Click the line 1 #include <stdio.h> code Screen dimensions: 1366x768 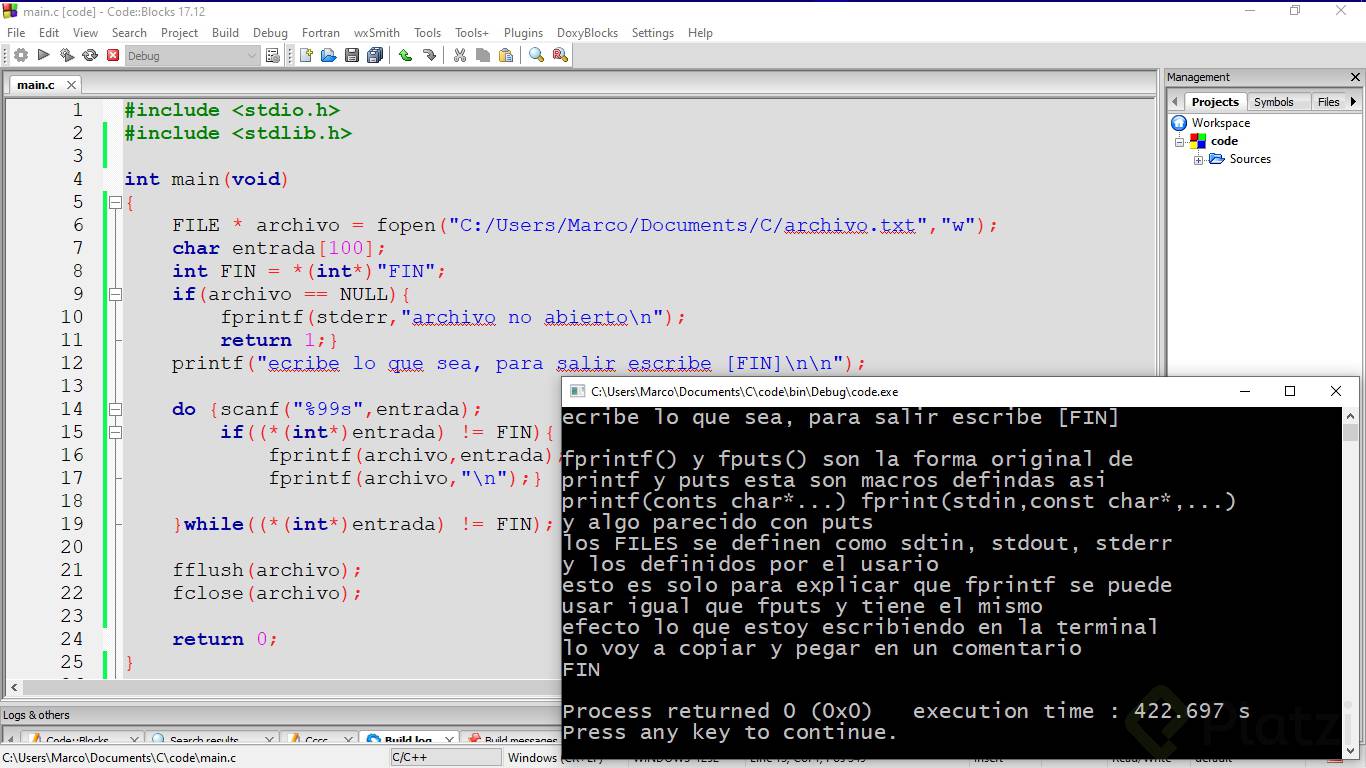(232, 111)
